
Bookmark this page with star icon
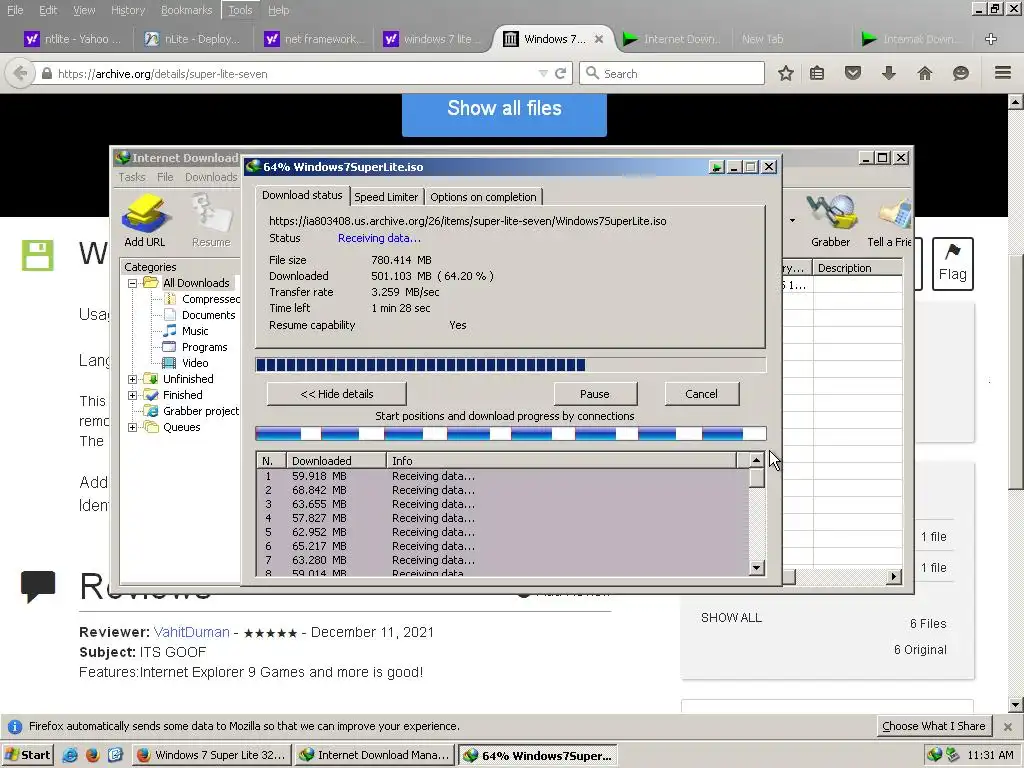(x=786, y=73)
